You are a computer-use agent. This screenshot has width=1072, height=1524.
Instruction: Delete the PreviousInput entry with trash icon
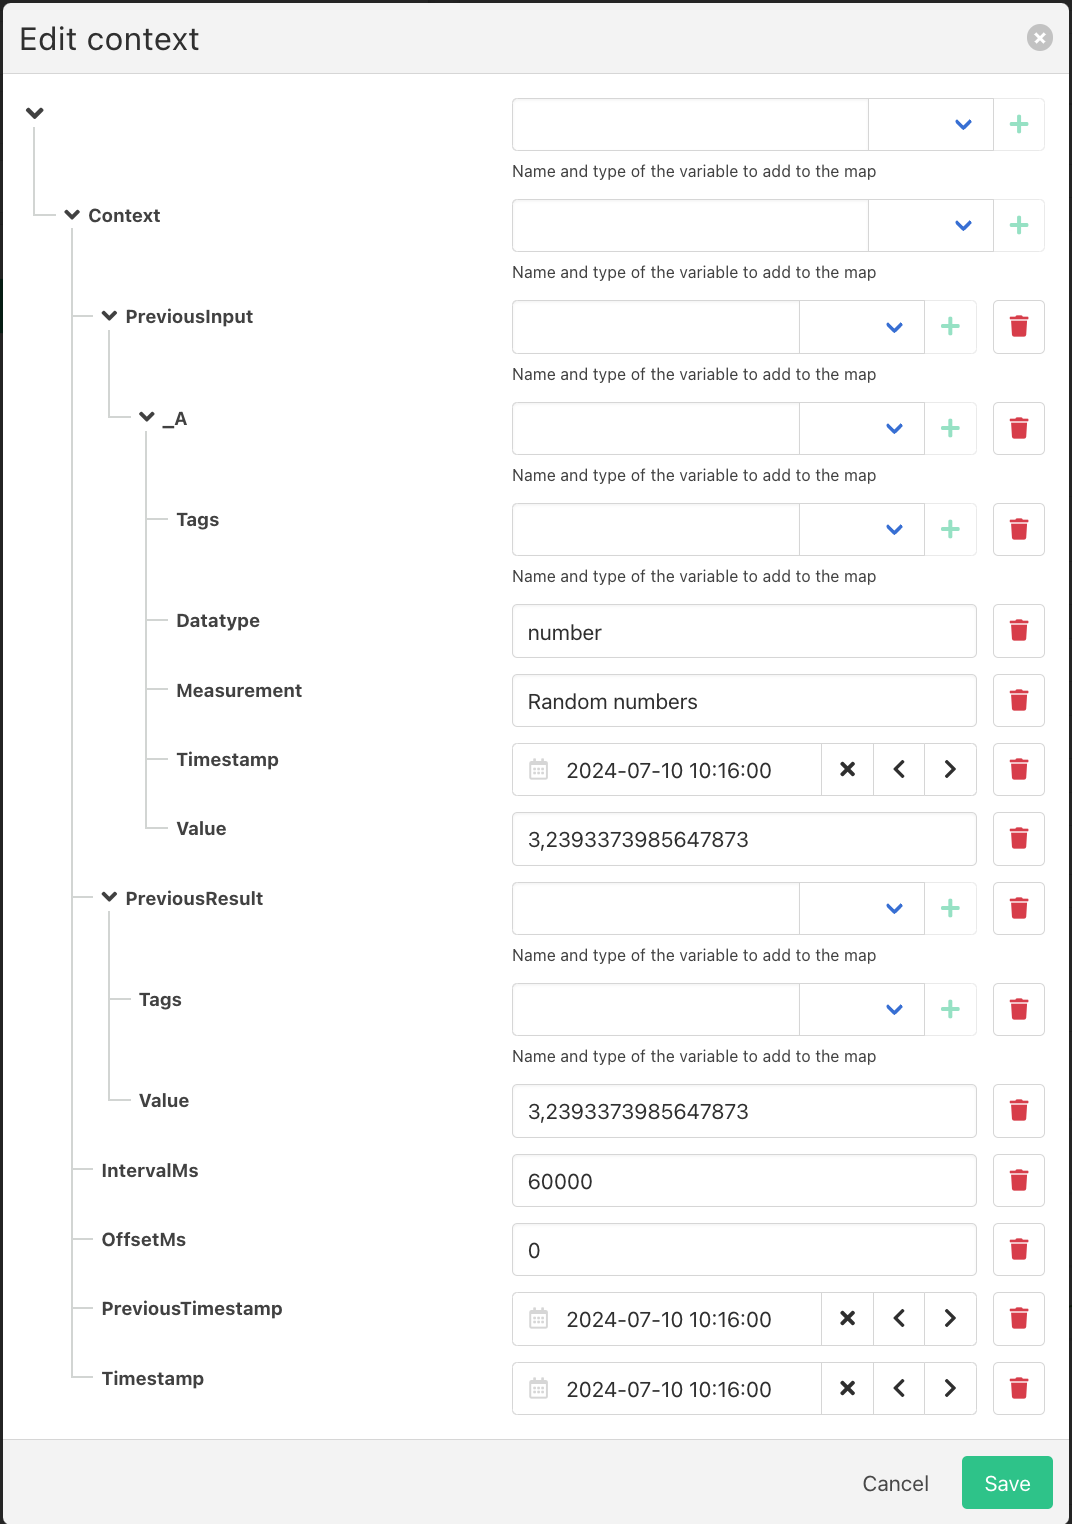tap(1019, 327)
